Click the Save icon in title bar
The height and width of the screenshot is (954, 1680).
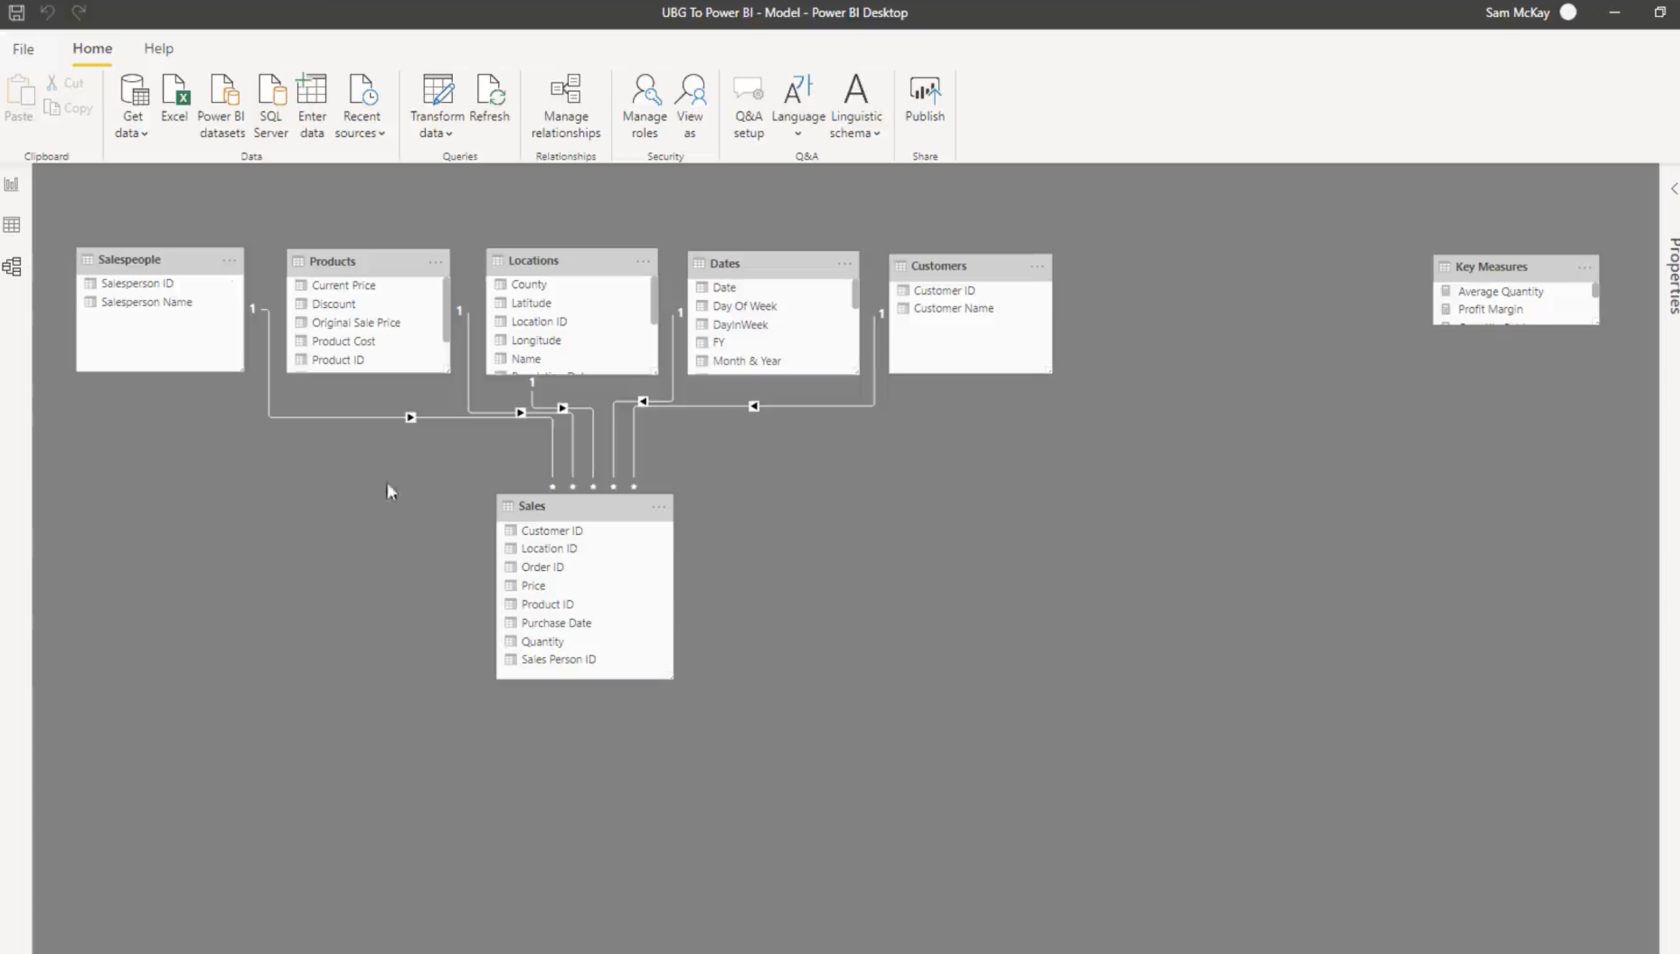point(16,13)
